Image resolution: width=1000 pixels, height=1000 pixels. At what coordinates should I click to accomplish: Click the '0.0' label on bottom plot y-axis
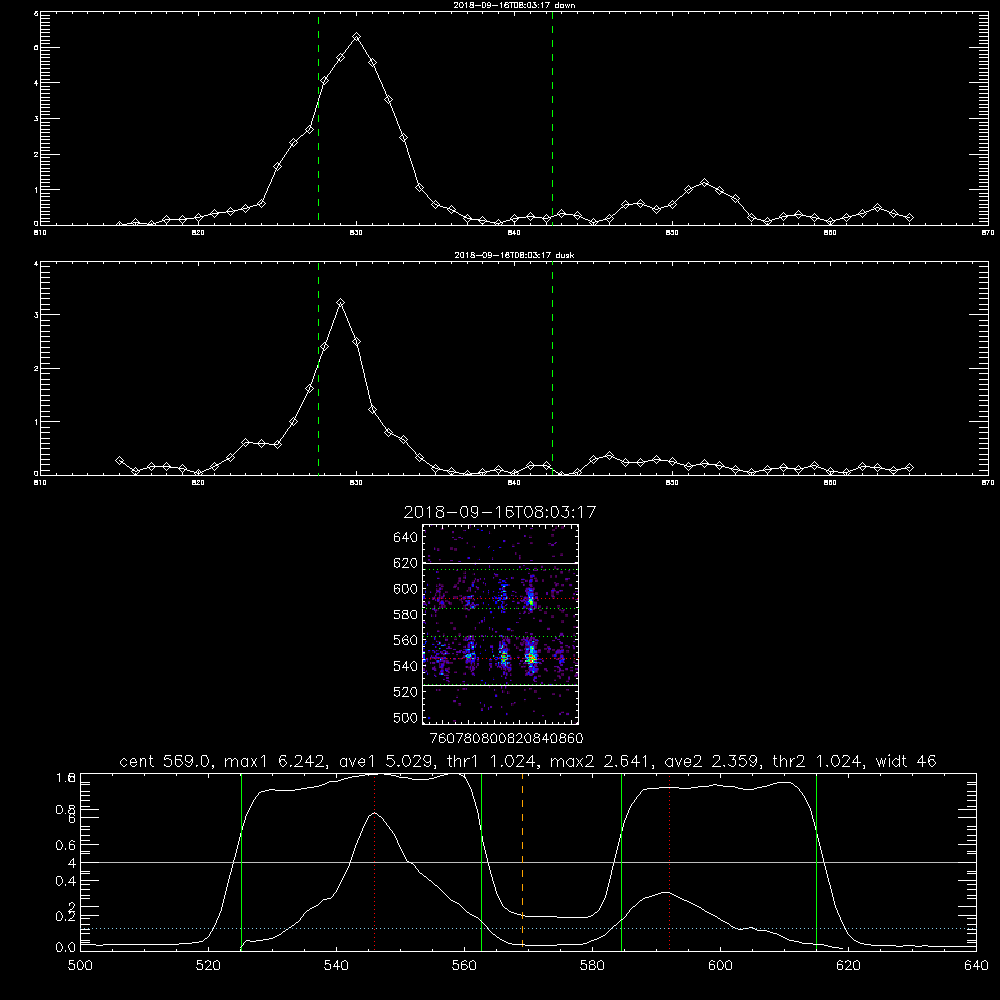pyautogui.click(x=66, y=948)
